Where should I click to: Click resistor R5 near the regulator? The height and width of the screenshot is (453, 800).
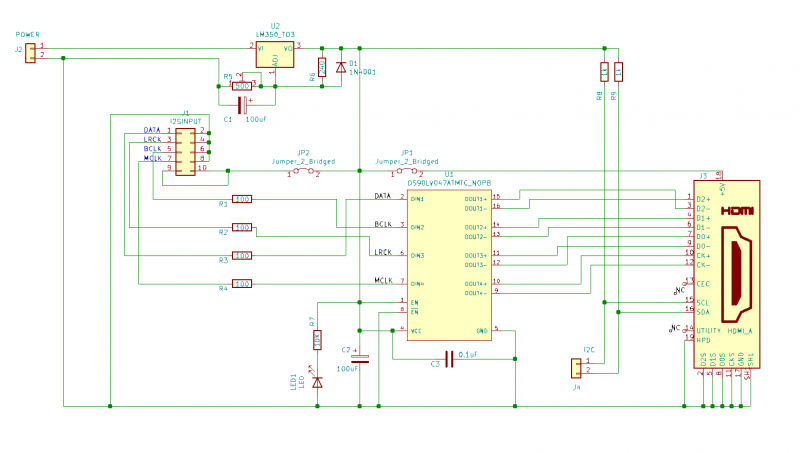coord(242,86)
